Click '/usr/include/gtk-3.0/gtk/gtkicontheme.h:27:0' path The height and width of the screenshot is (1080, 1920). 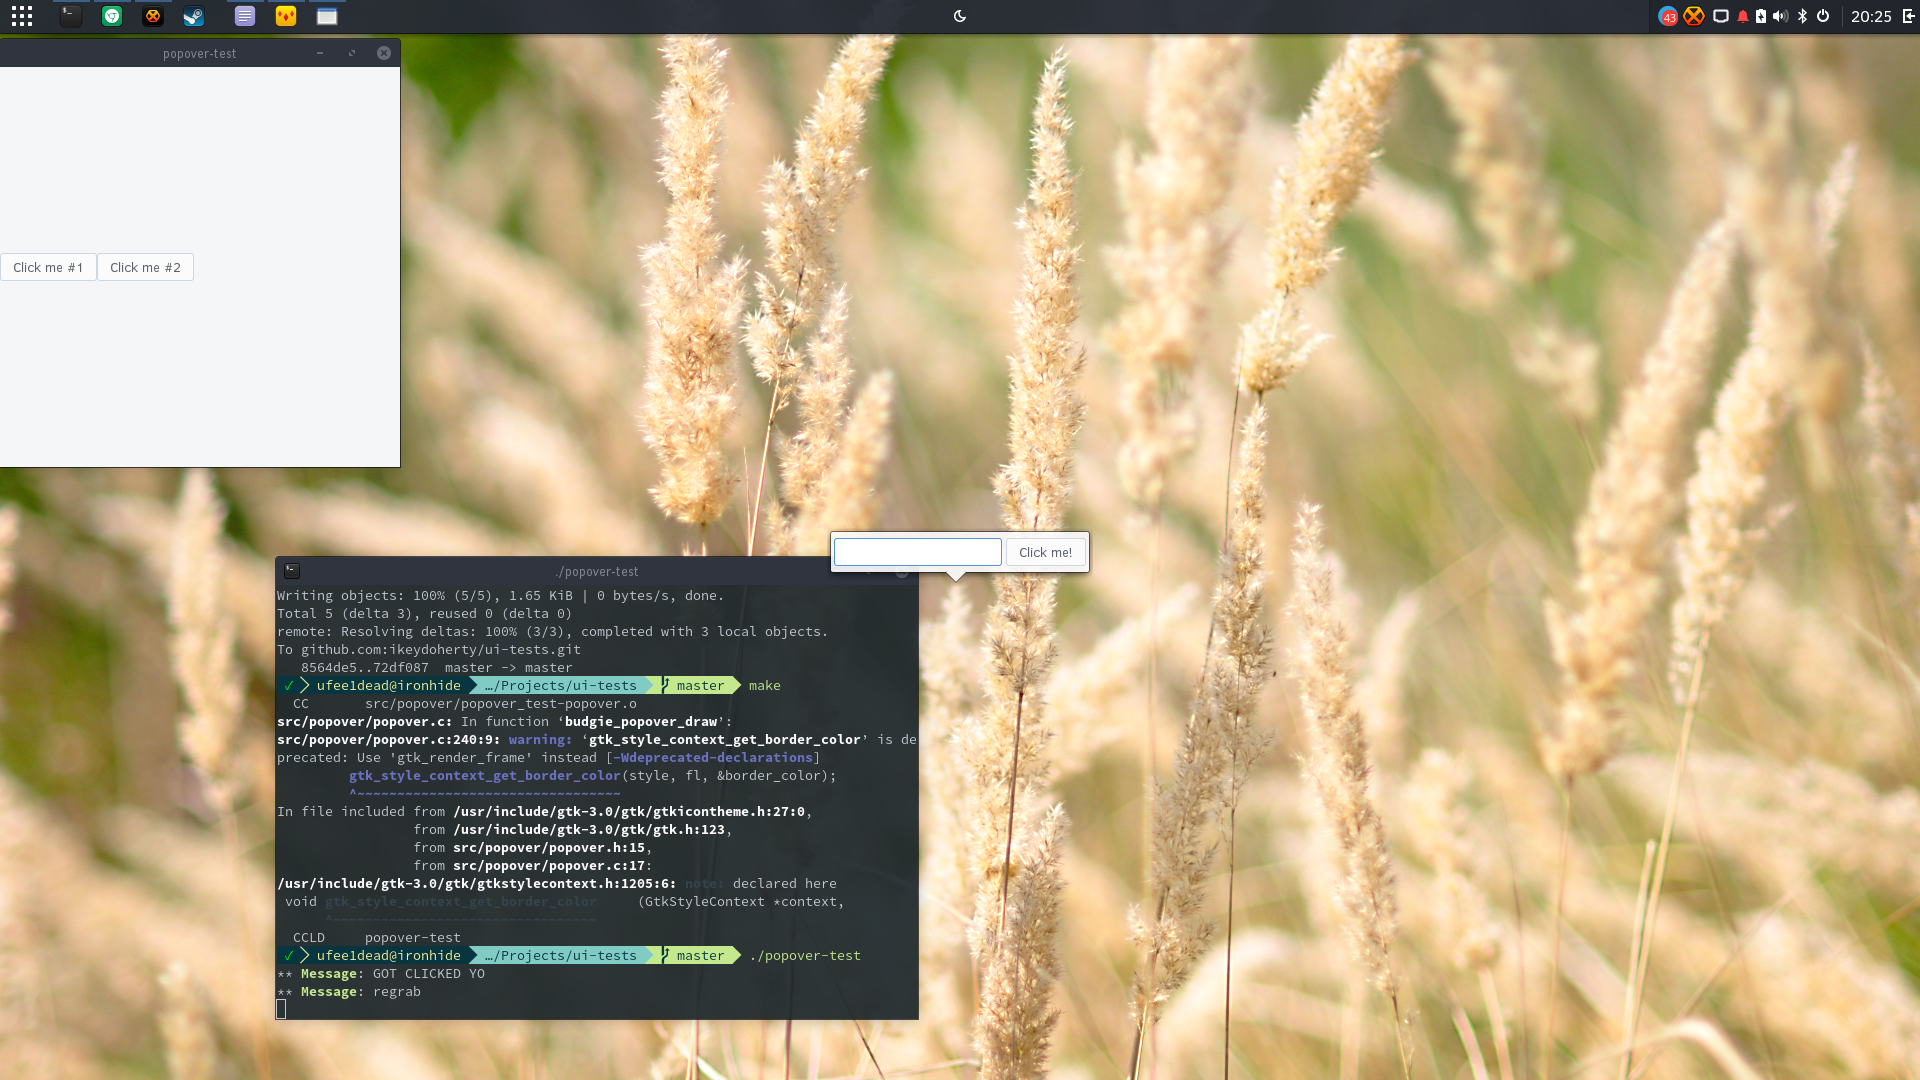tap(629, 812)
